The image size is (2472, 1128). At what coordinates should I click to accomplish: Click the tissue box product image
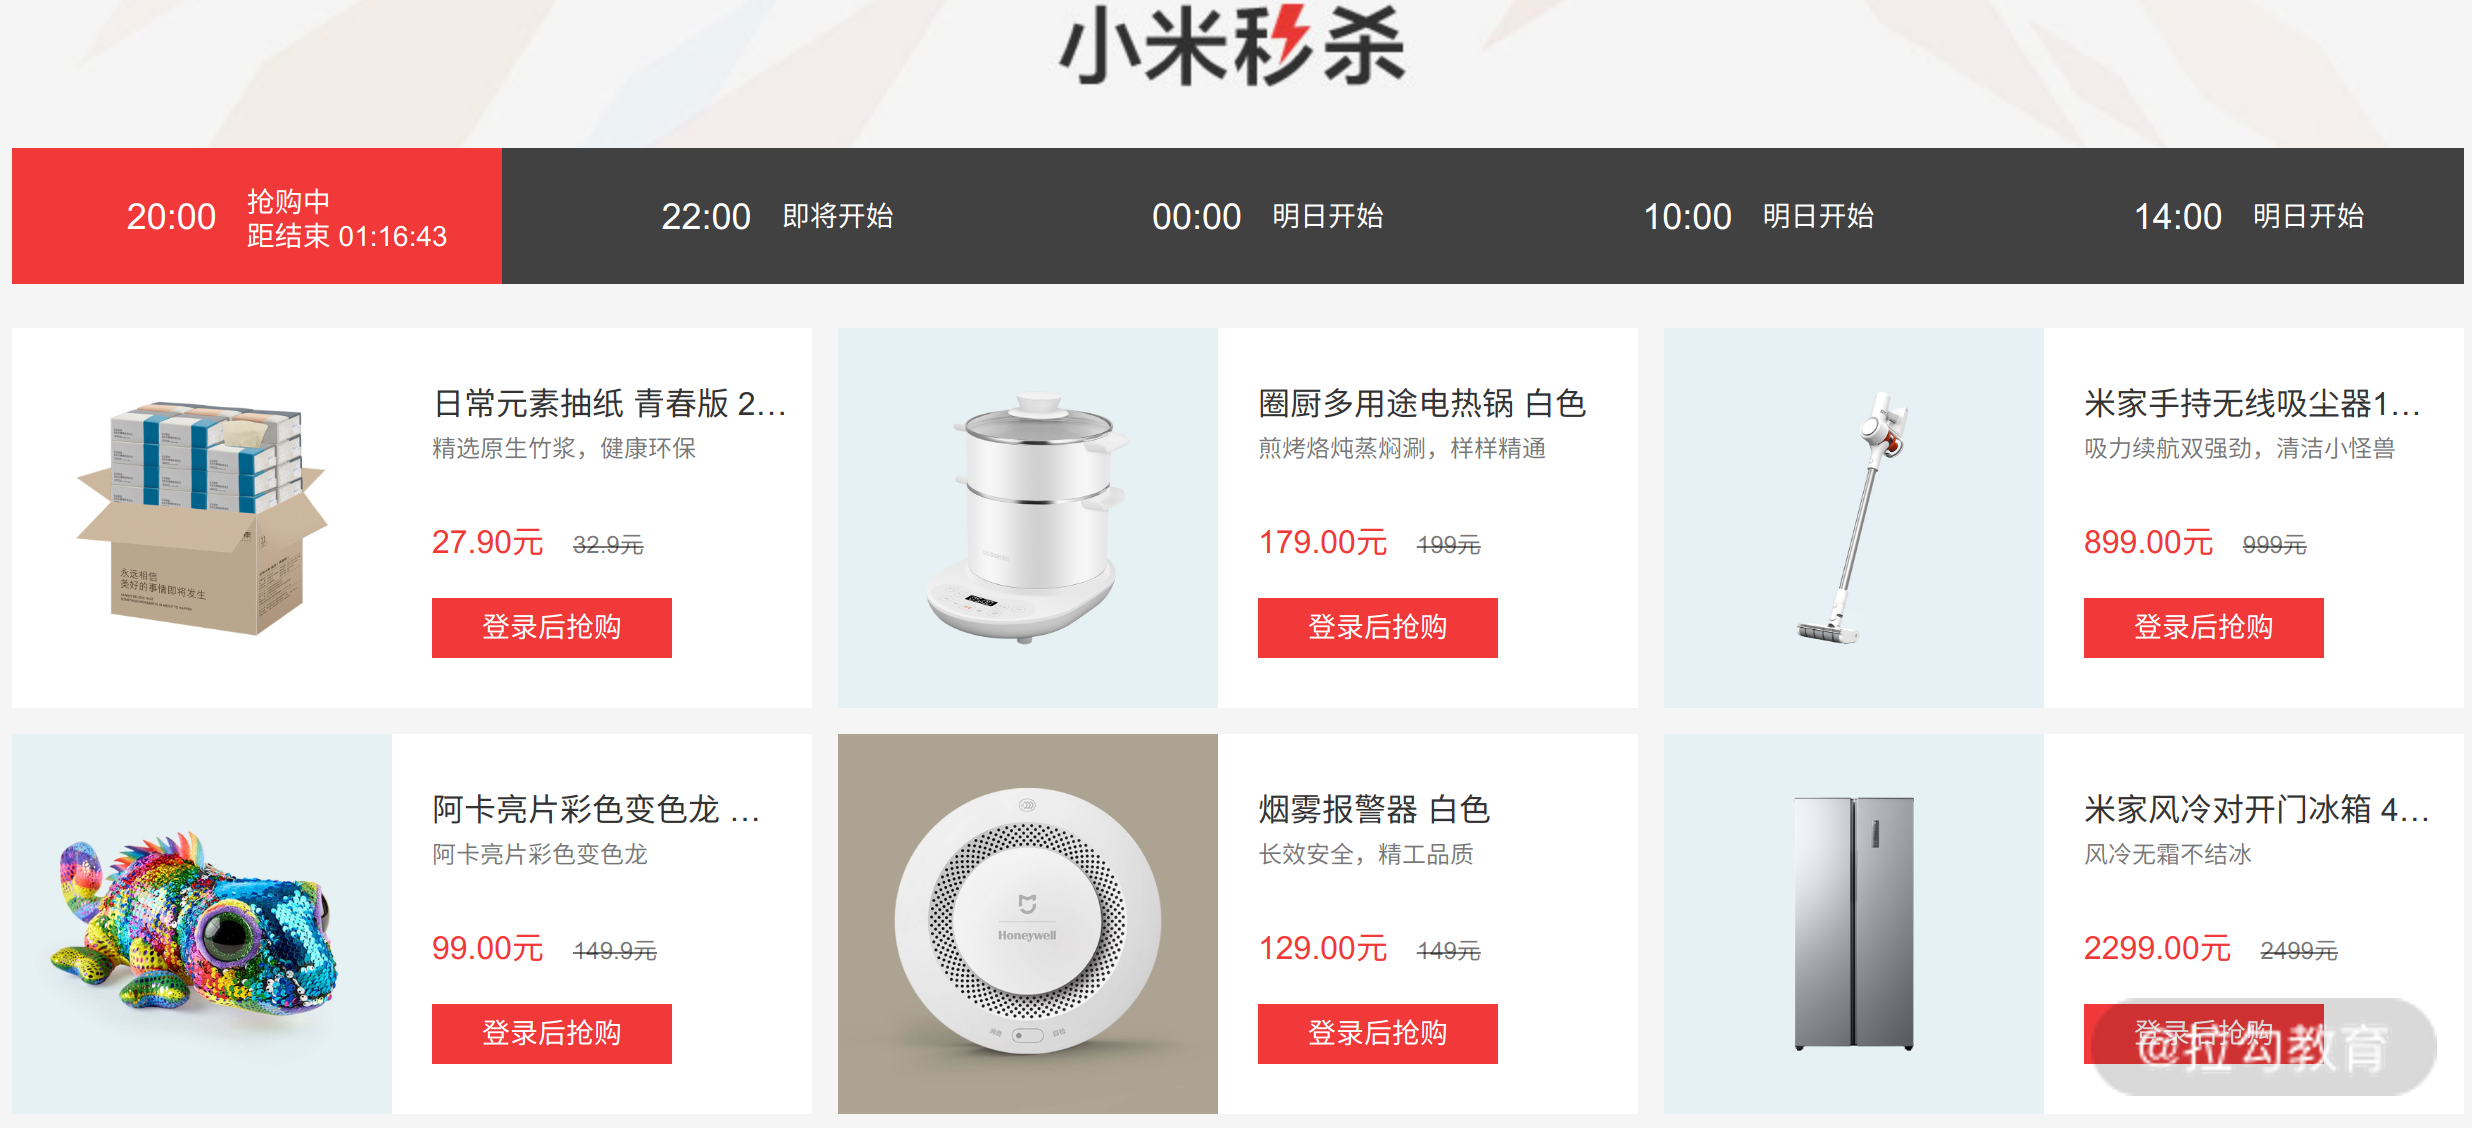(x=202, y=518)
